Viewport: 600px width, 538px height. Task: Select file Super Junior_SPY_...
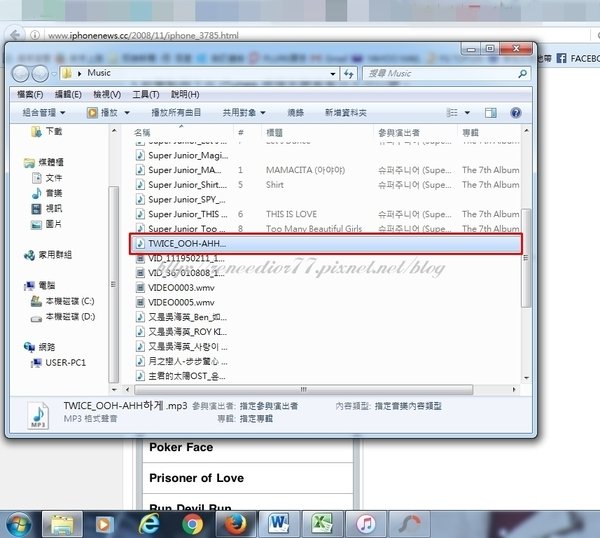click(181, 199)
